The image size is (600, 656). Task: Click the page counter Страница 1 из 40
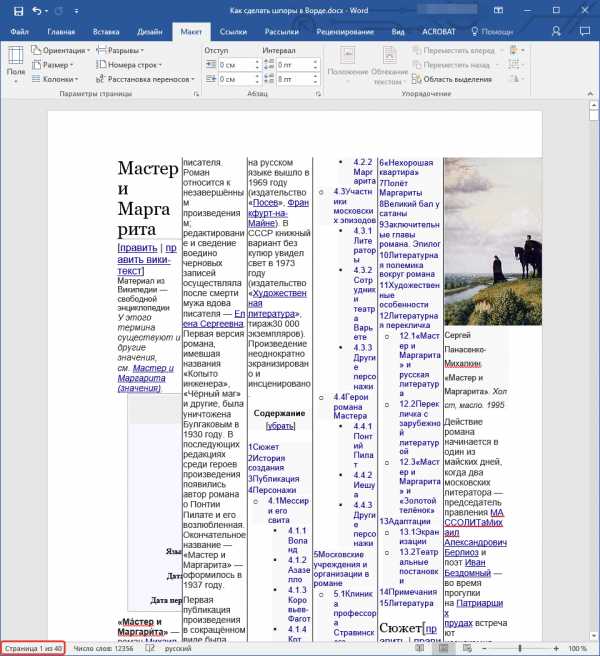[33, 648]
